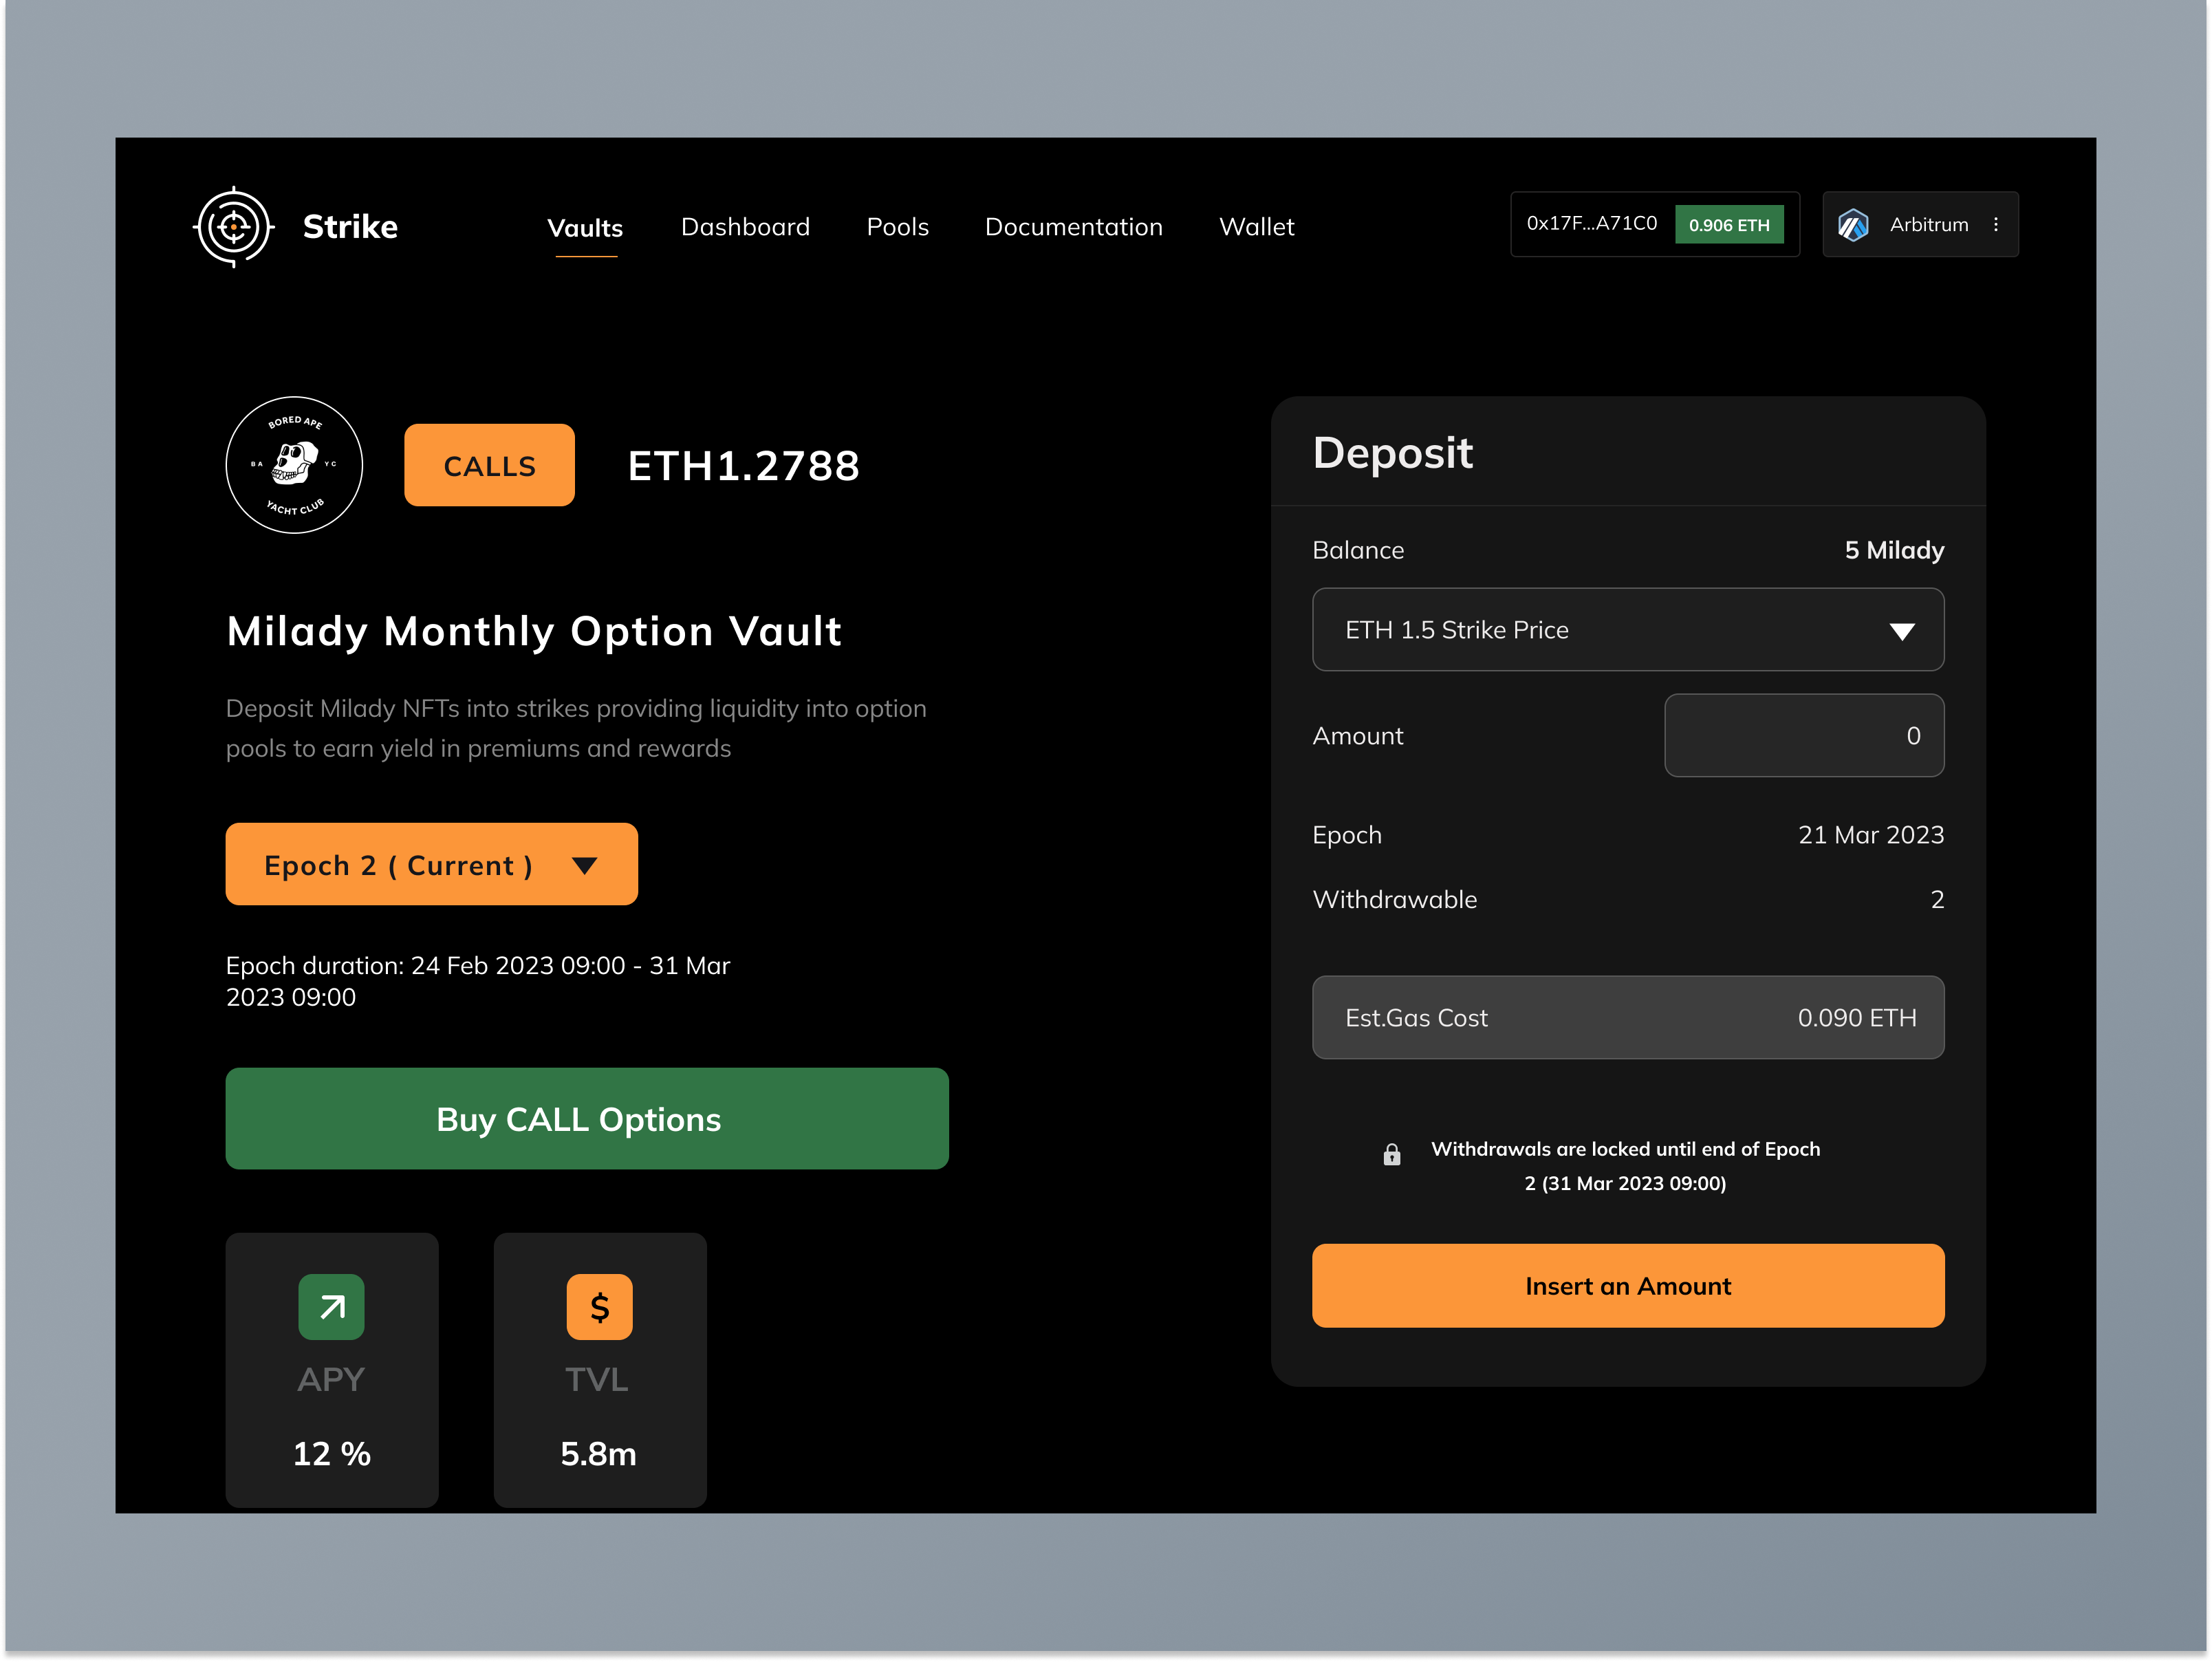Image resolution: width=2212 pixels, height=1662 pixels.
Task: Click the orange TVL dollar icon
Action: tap(599, 1307)
